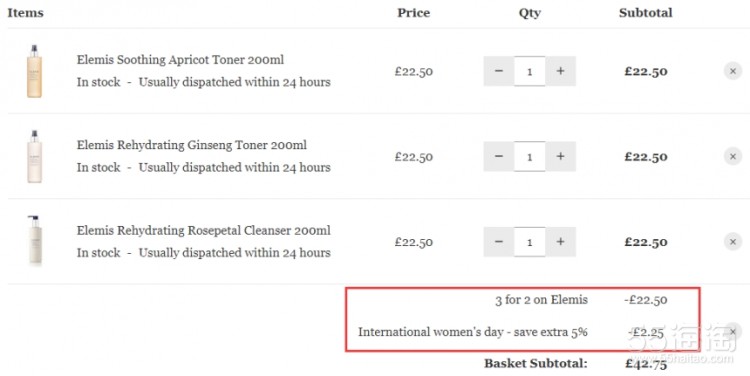Screen dimensions: 750x376
Task: Click the Apricot Toner product image
Action: (x=34, y=71)
